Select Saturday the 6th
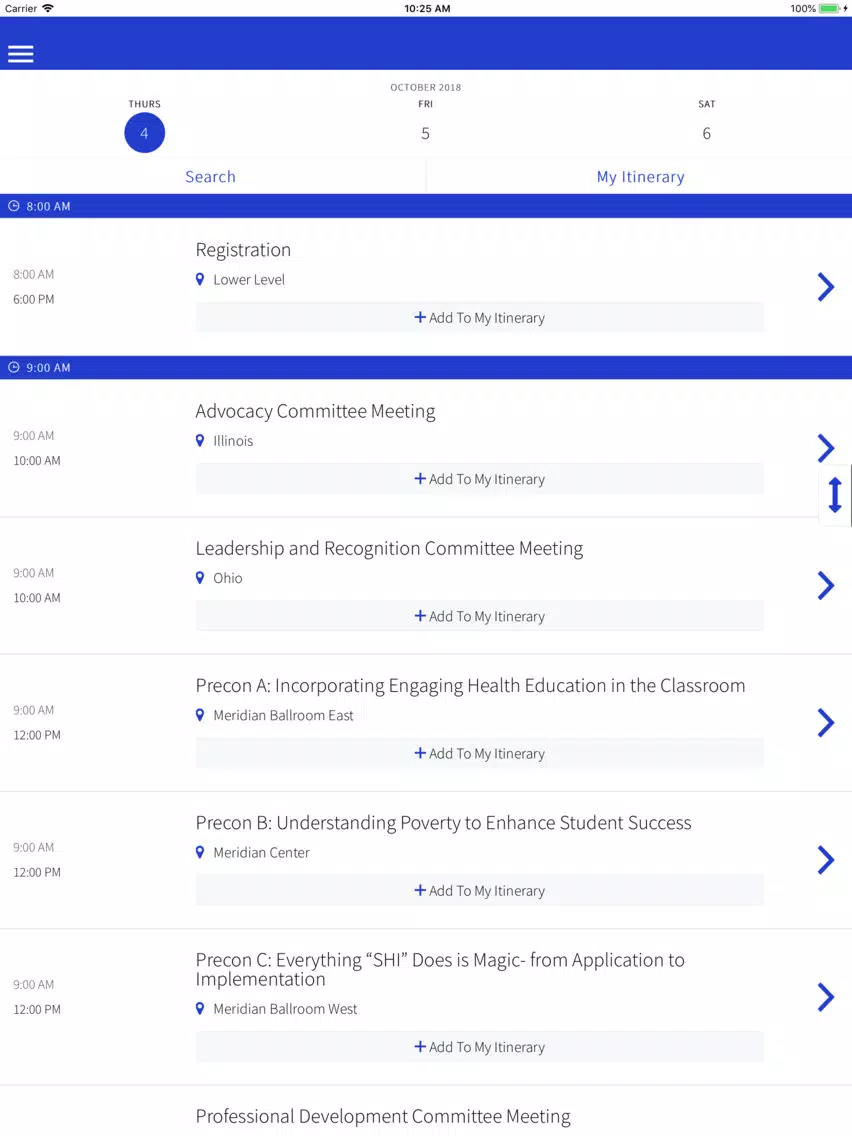Viewport: 852px width, 1136px height. [x=706, y=133]
